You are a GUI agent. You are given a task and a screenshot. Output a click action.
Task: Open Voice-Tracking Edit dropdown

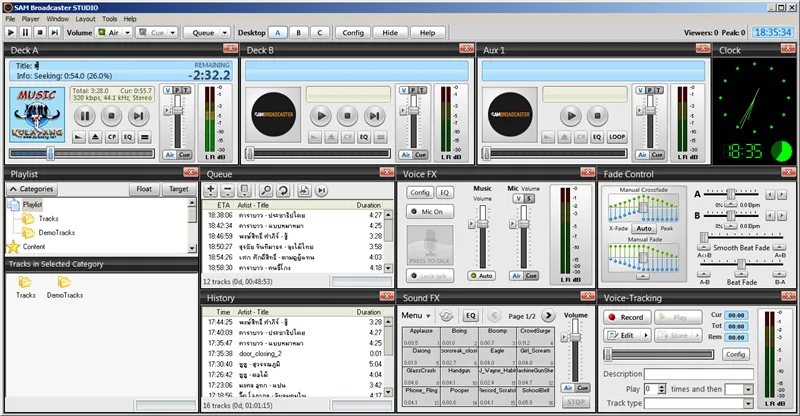click(x=646, y=335)
